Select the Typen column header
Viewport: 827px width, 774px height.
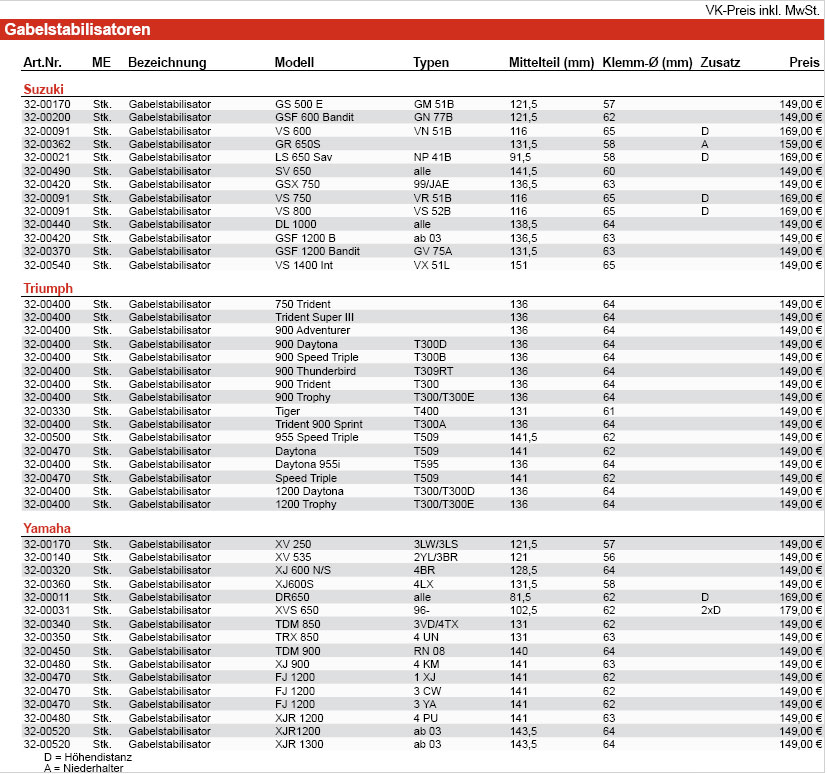(x=431, y=63)
